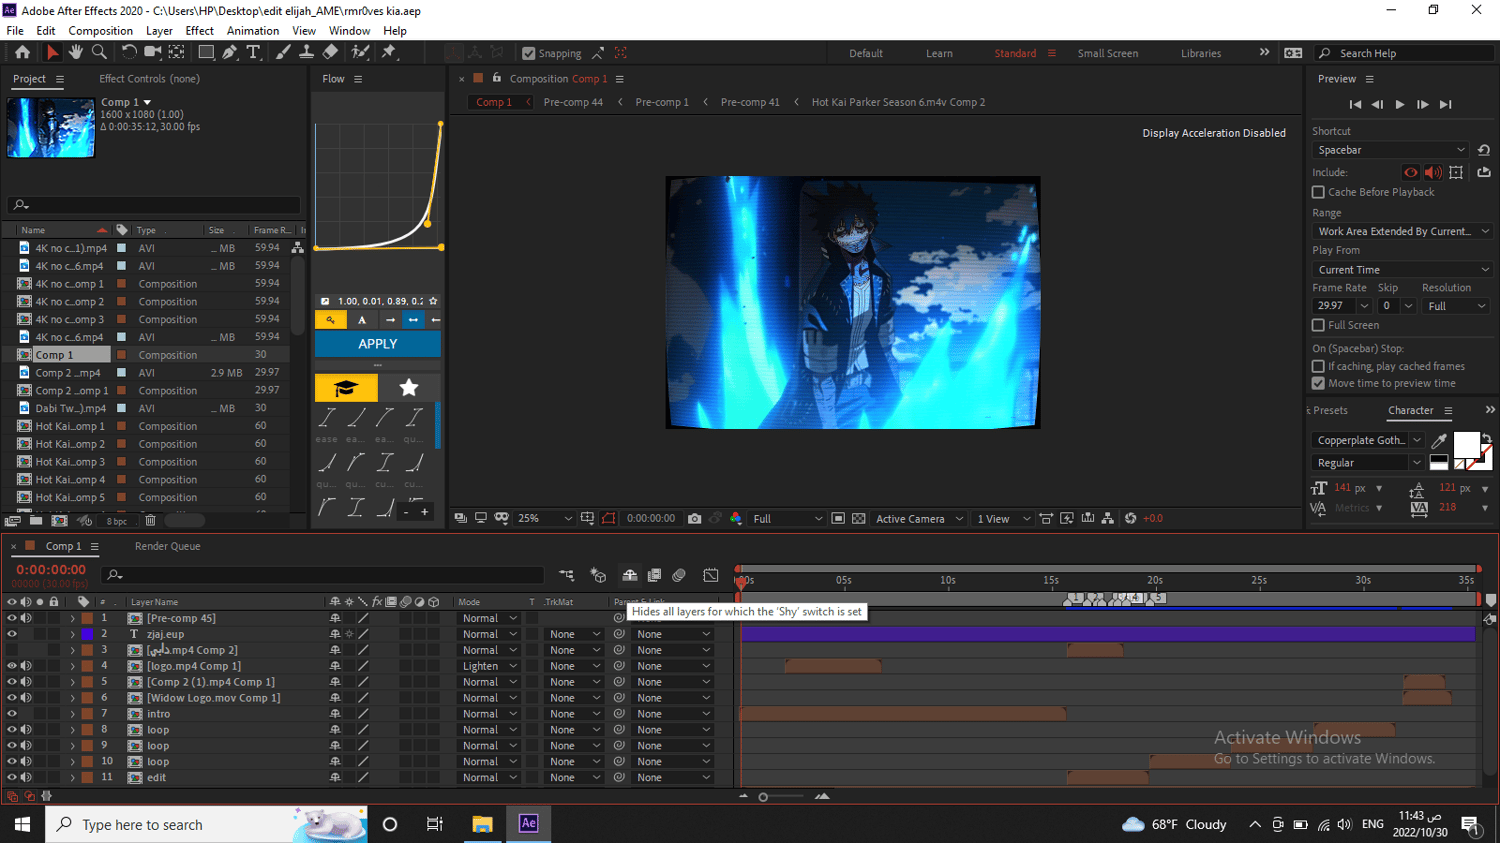
Task: Open the Effect menu
Action: point(199,31)
